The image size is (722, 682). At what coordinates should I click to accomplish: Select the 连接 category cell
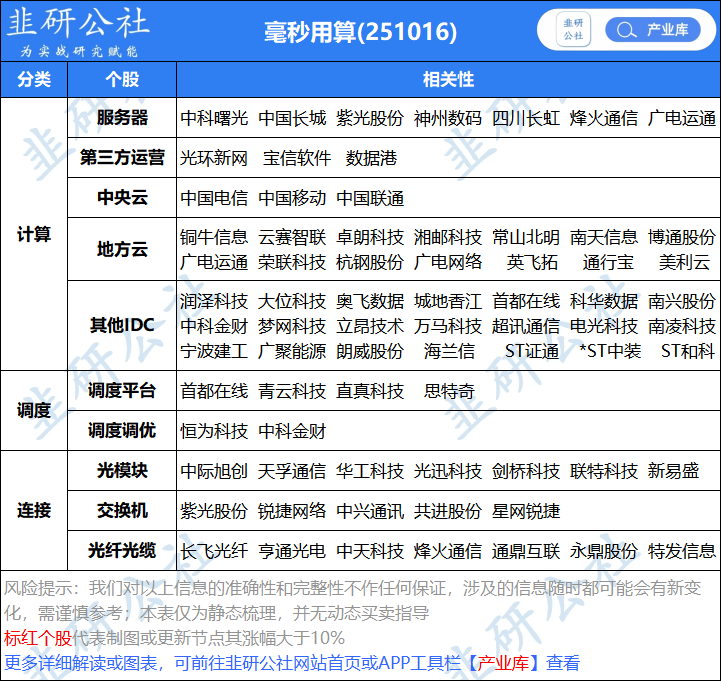34,510
